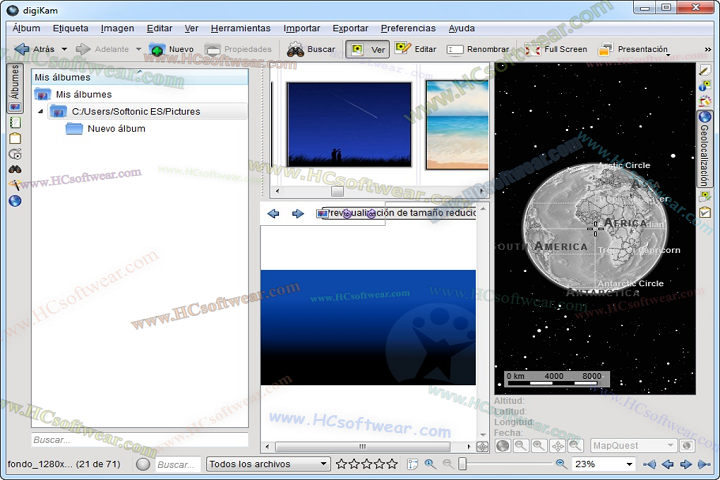720x480 pixels.
Task: Select the binoculars search icon in left sidebar
Action: coord(15,169)
